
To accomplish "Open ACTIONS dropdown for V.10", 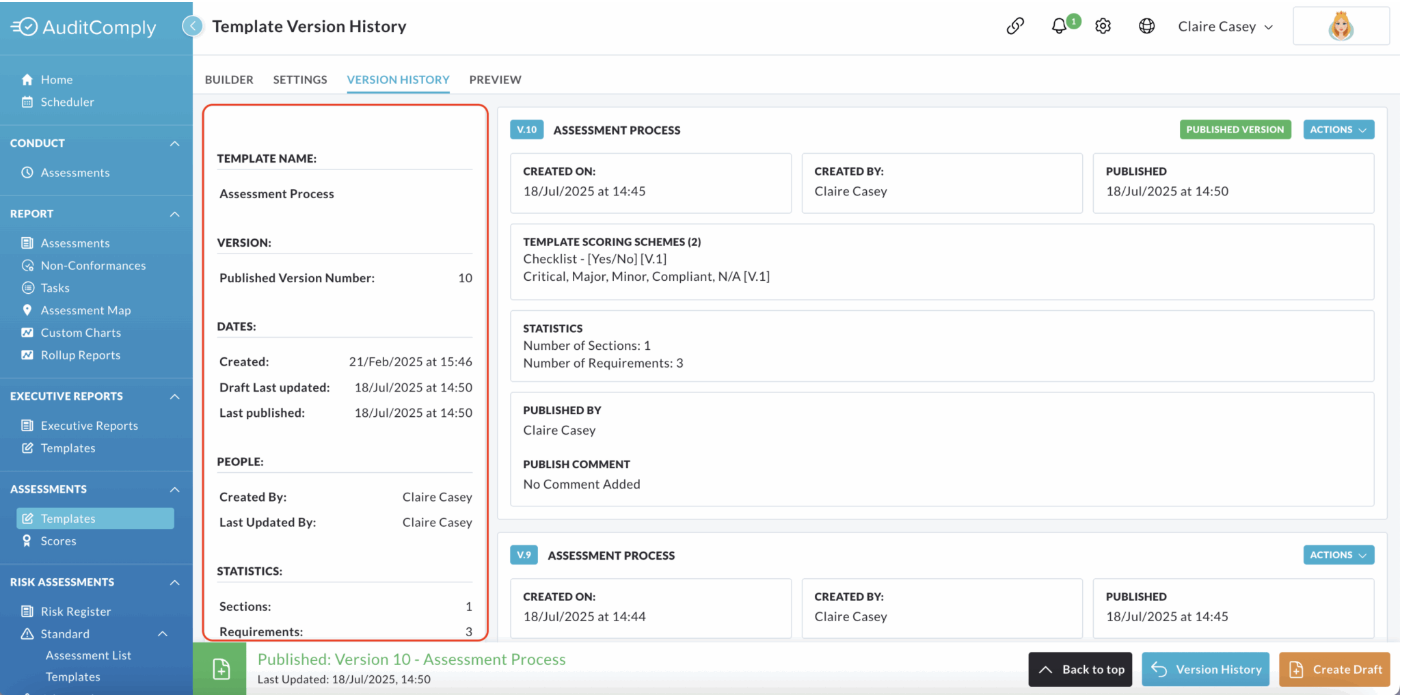I will tap(1338, 130).
